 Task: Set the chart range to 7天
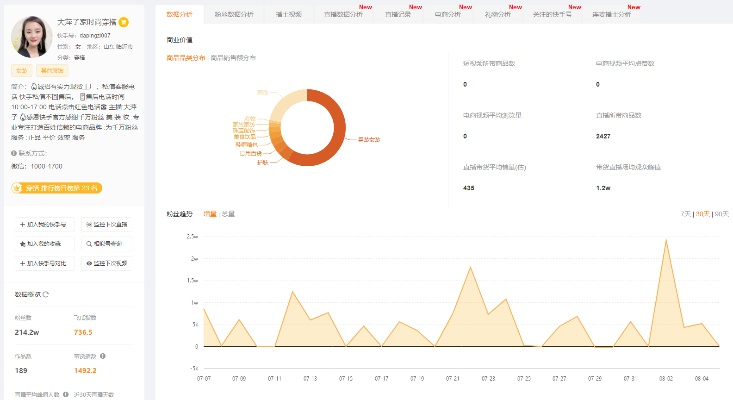[685, 214]
